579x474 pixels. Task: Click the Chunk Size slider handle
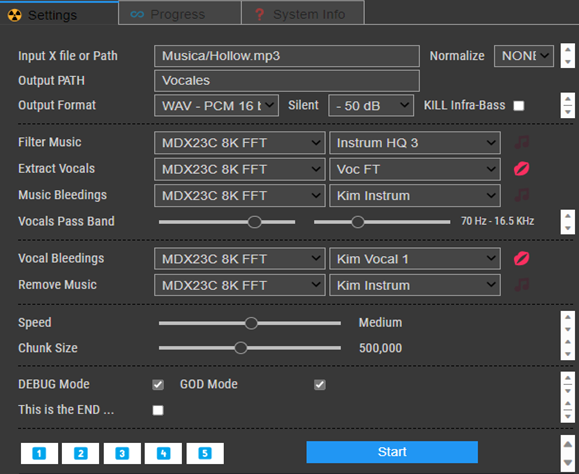tap(241, 348)
